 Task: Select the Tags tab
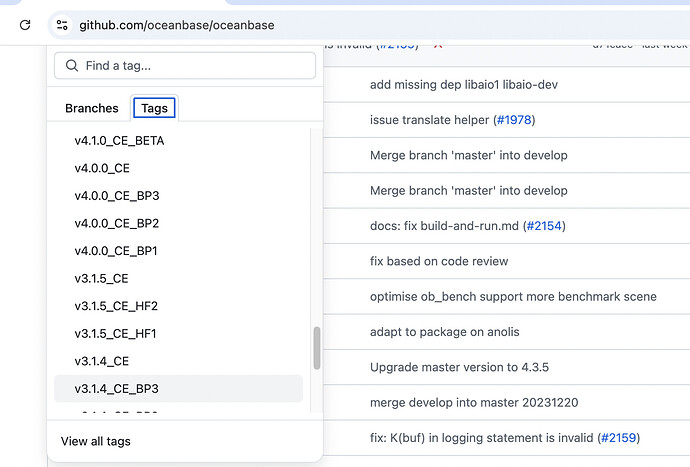[154, 108]
